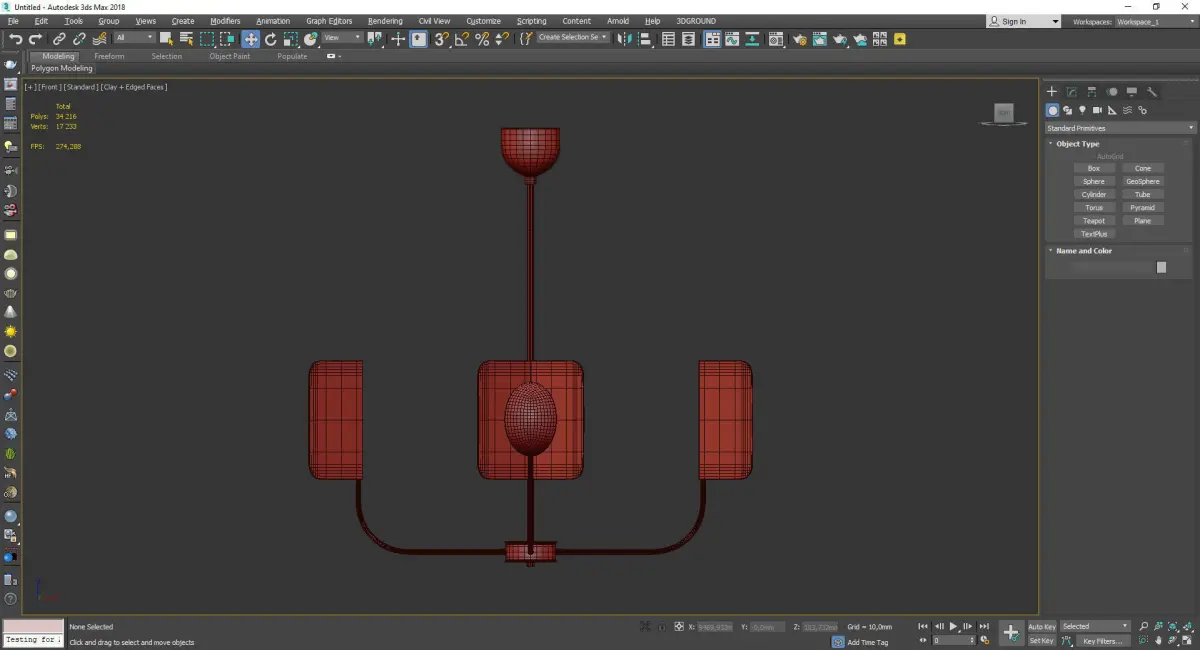The width and height of the screenshot is (1200, 650).
Task: Click the Undo arrow in the toolbar
Action: (15, 39)
